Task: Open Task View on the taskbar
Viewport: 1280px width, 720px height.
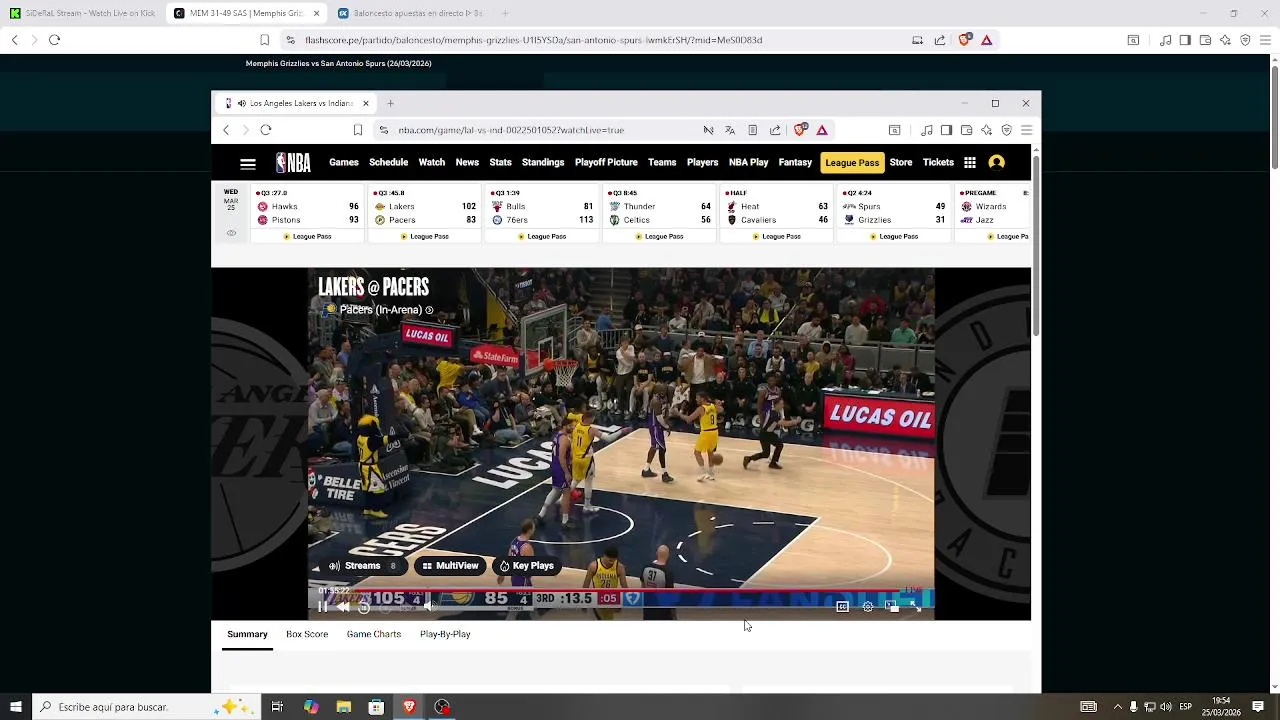Action: pos(277,707)
